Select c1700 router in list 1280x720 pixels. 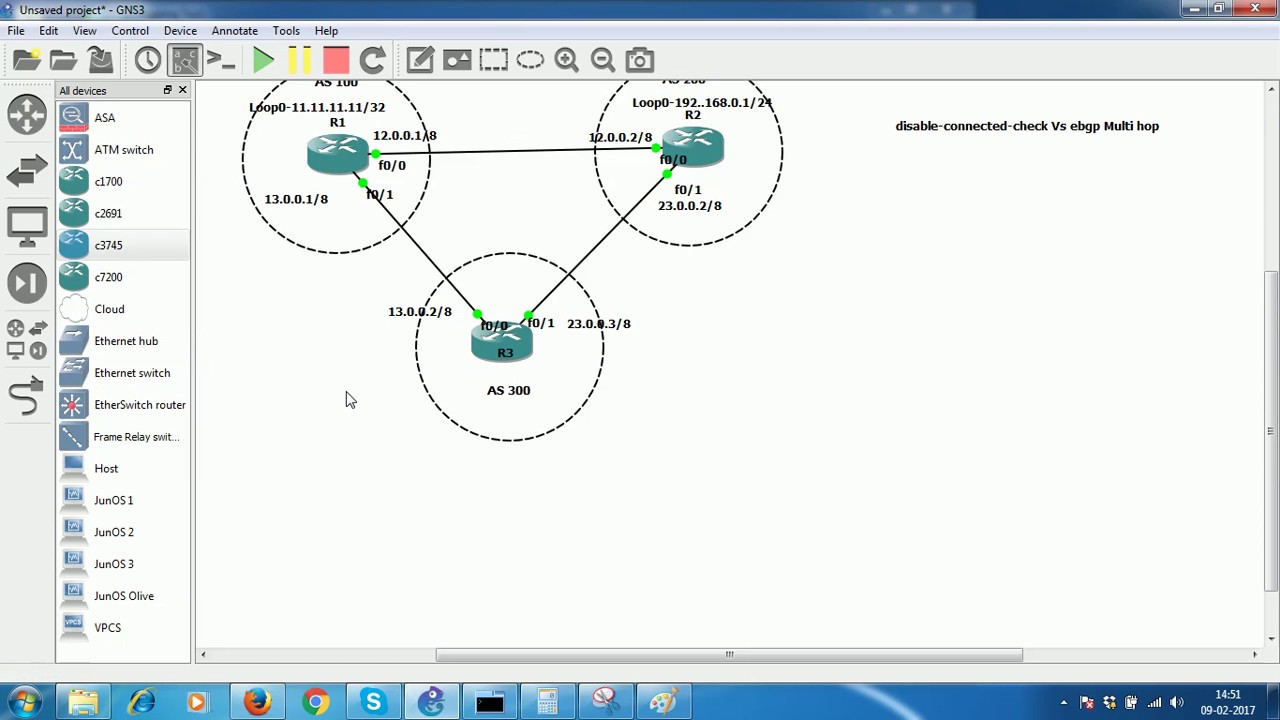[123, 182]
